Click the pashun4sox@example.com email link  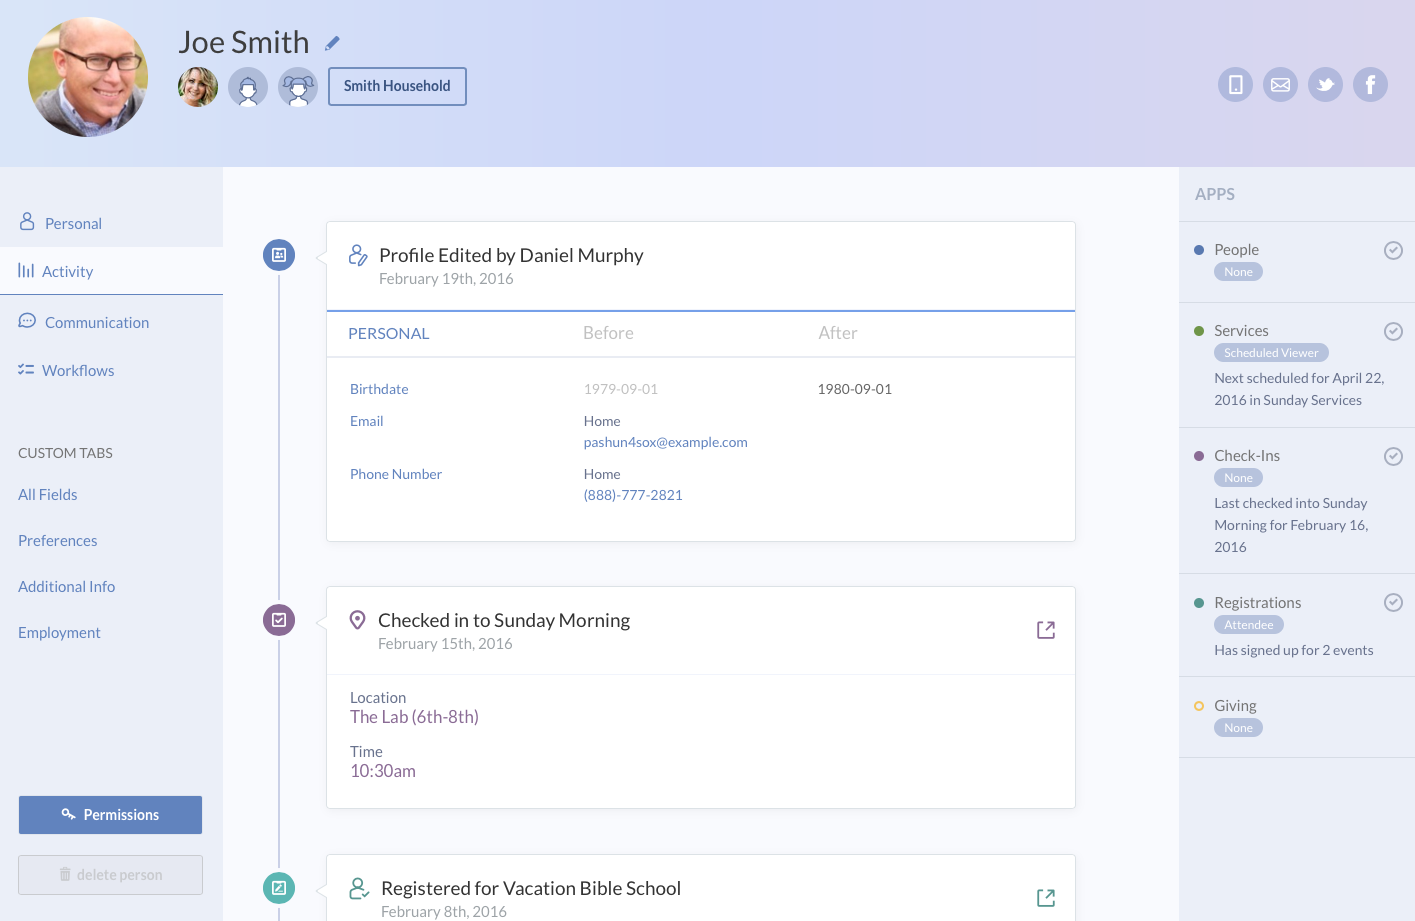pyautogui.click(x=665, y=441)
